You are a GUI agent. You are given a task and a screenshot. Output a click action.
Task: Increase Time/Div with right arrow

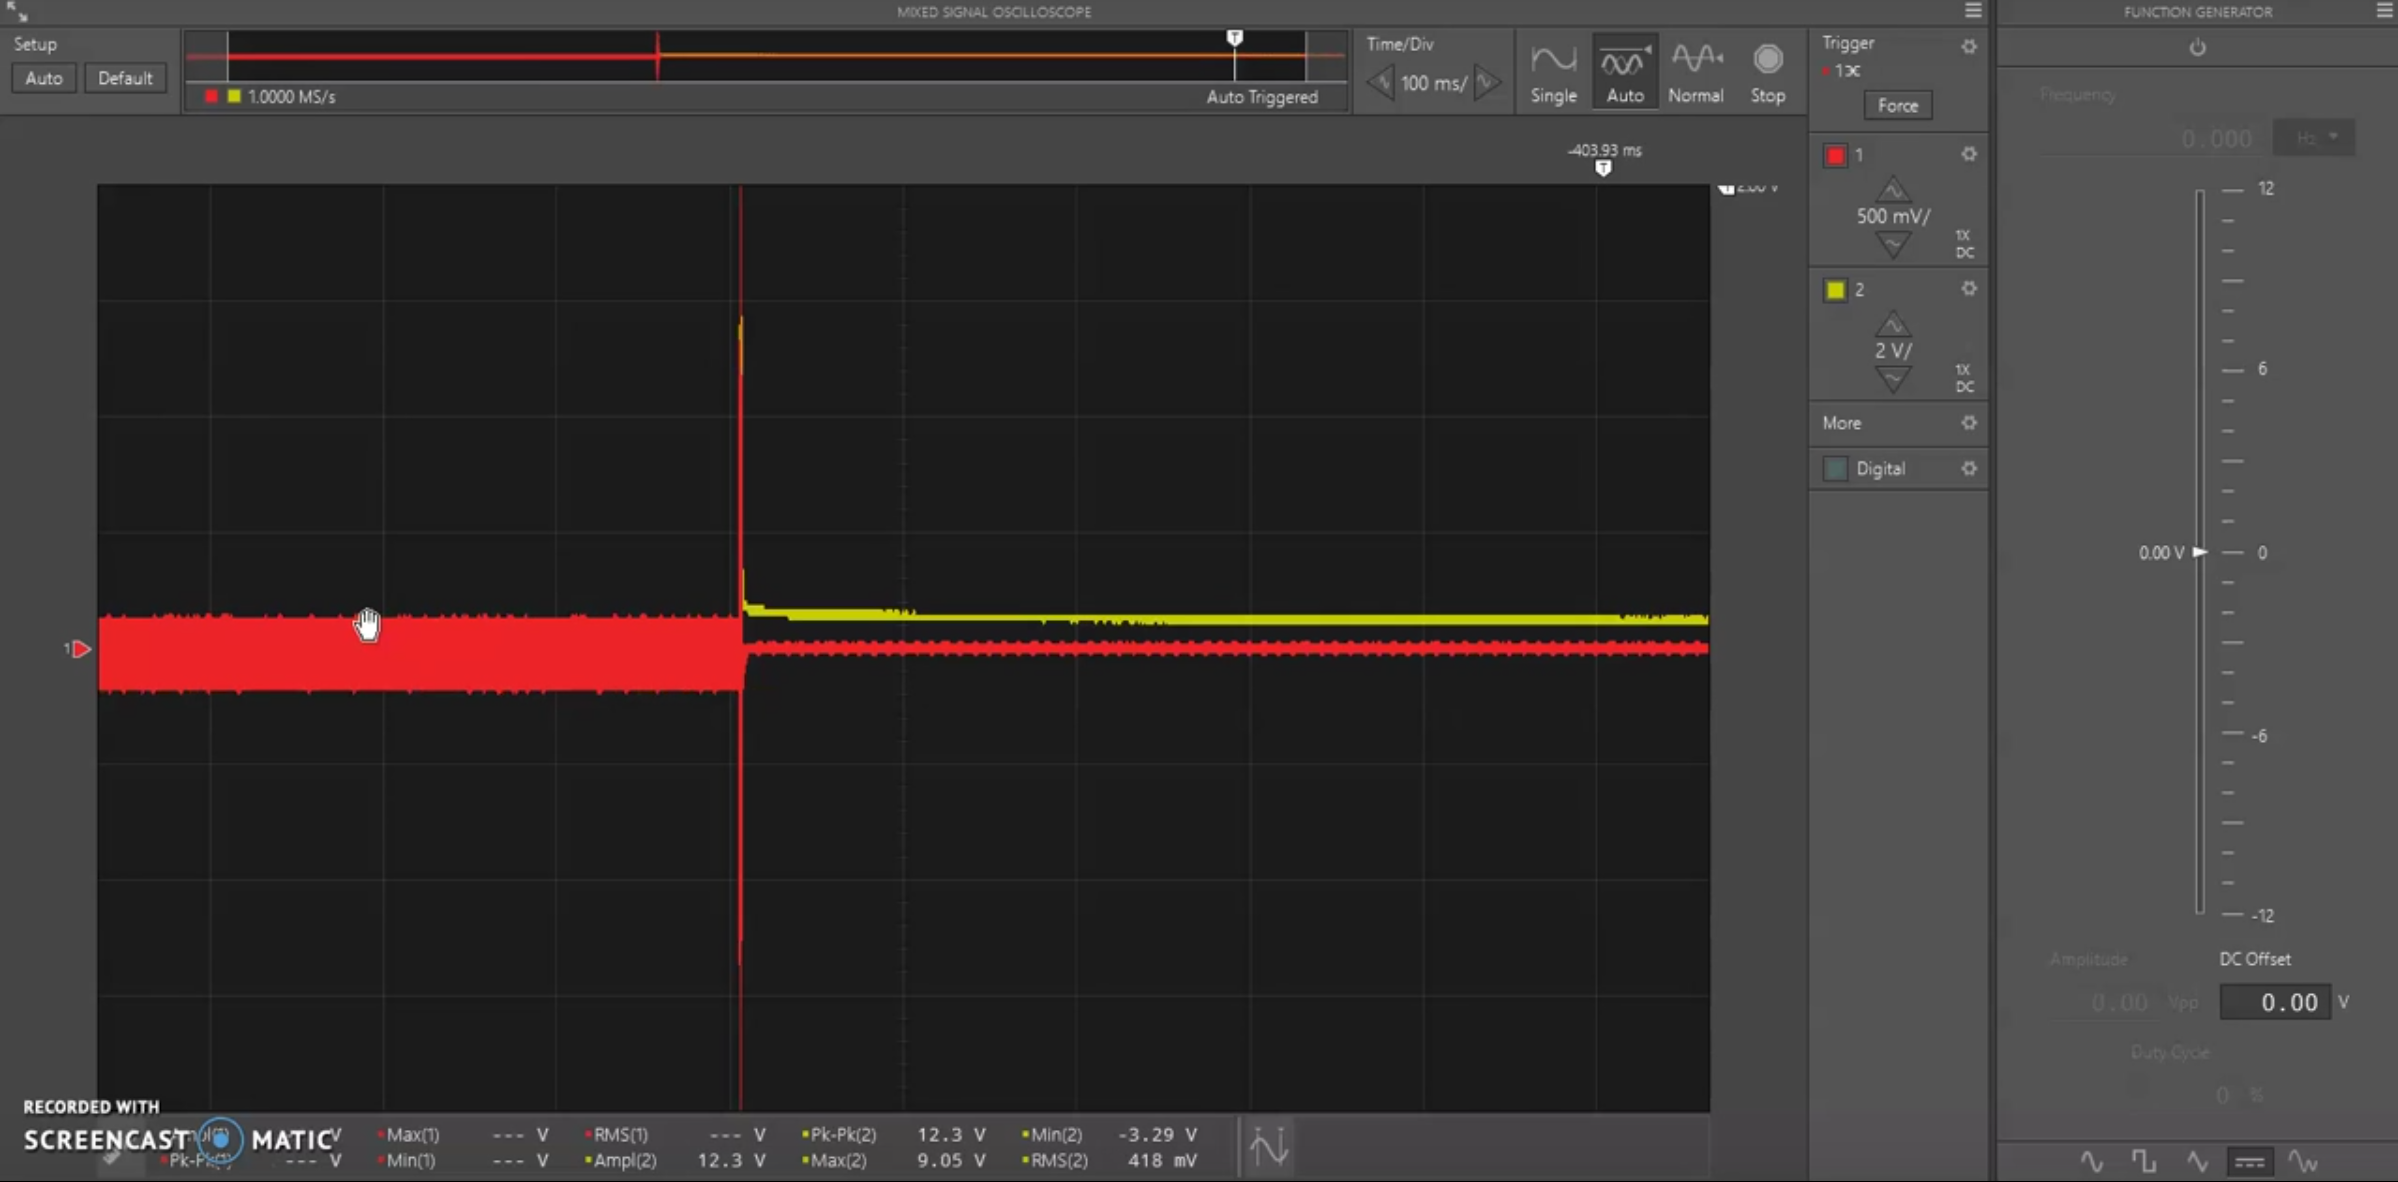[1487, 83]
